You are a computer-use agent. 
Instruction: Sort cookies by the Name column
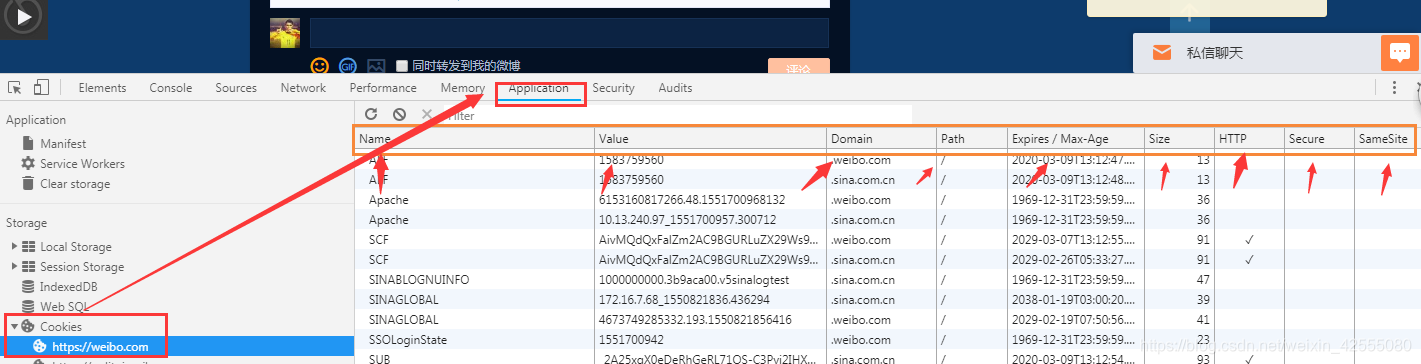pos(474,139)
